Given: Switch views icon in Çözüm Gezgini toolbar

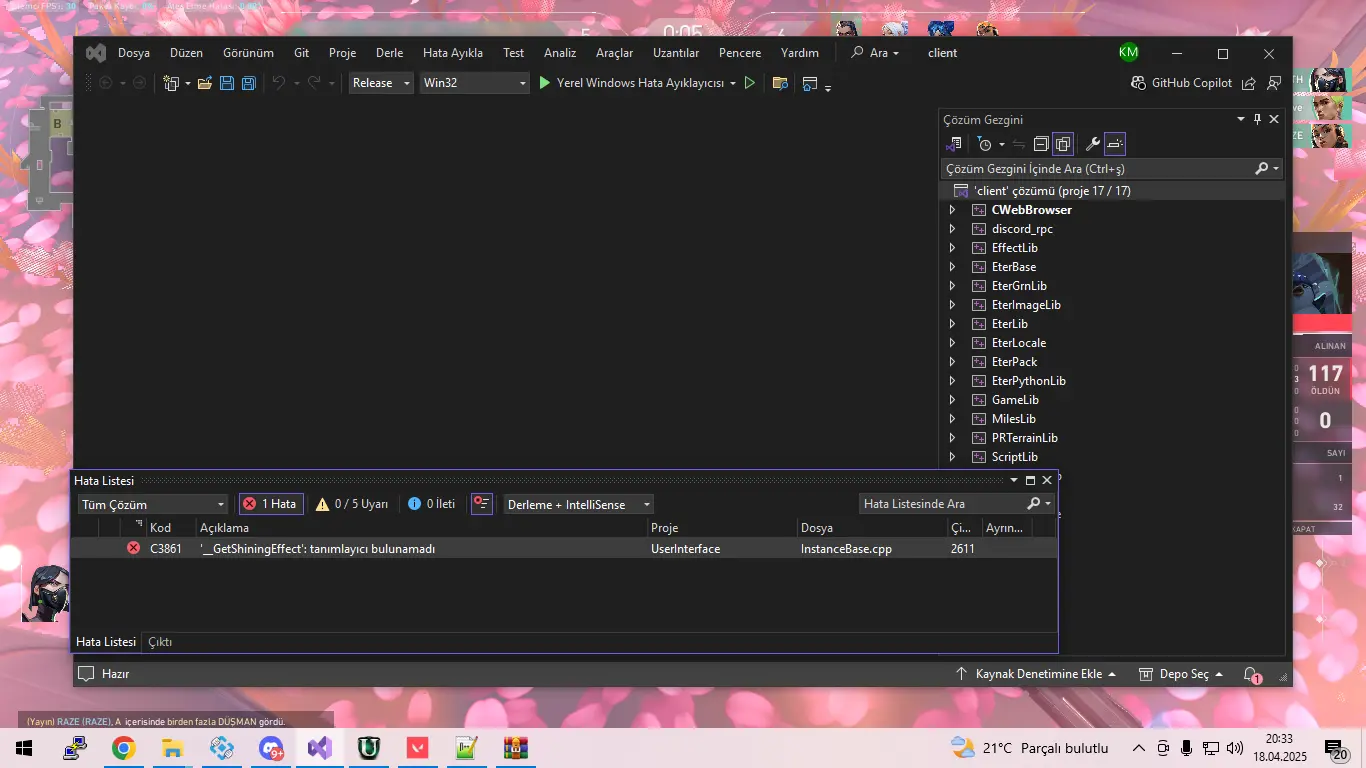Looking at the screenshot, I should tap(955, 144).
